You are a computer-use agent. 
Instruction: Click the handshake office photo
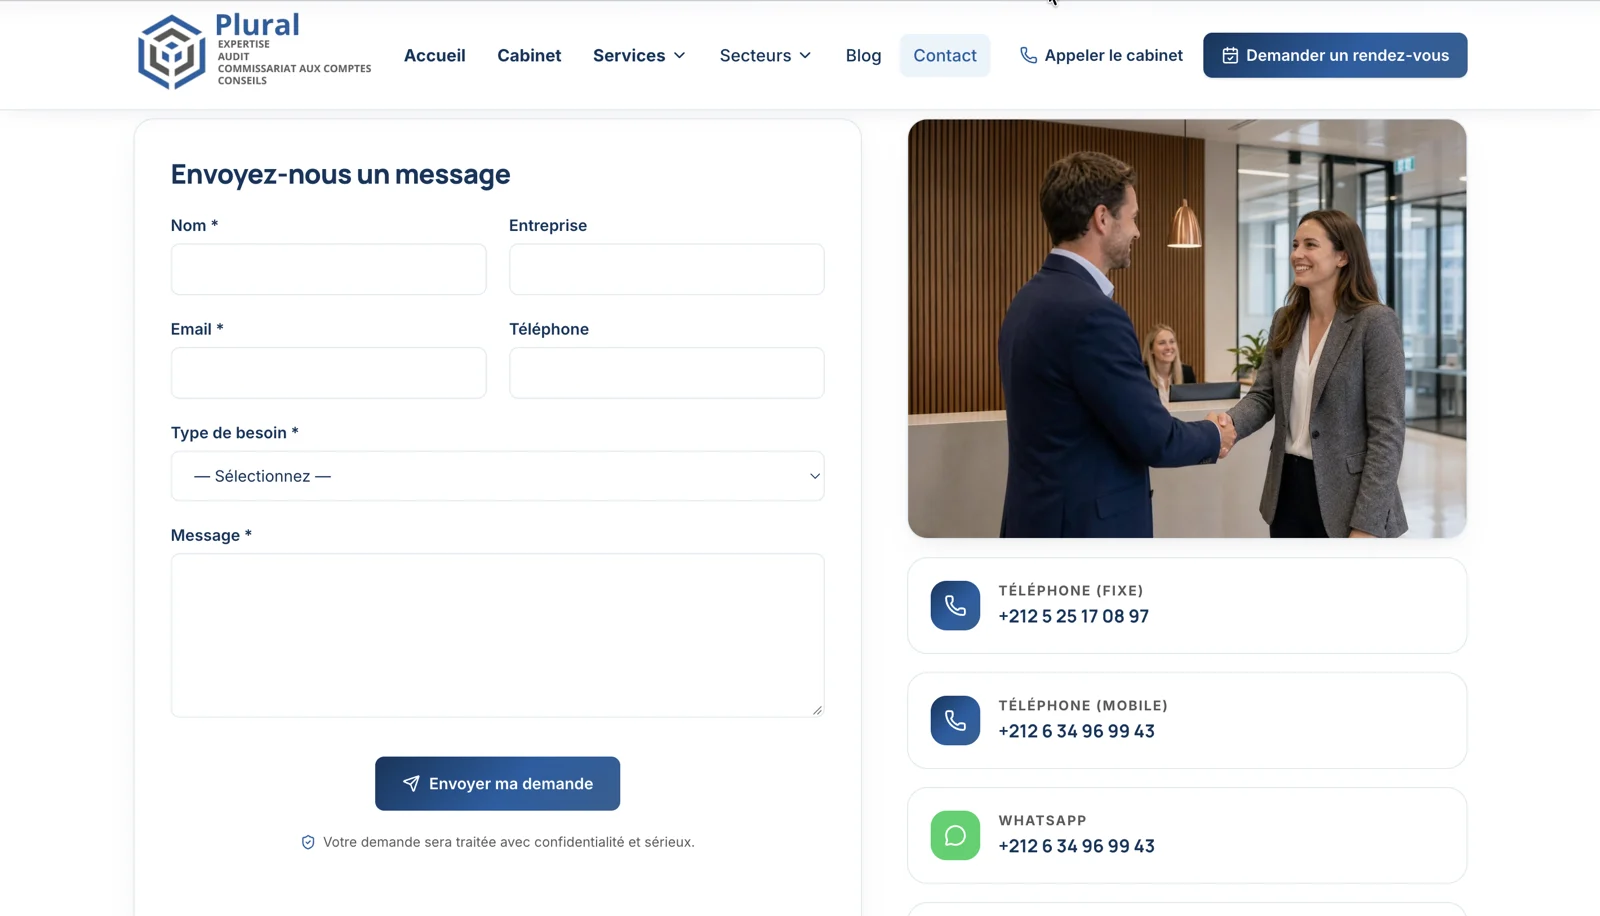tap(1187, 329)
